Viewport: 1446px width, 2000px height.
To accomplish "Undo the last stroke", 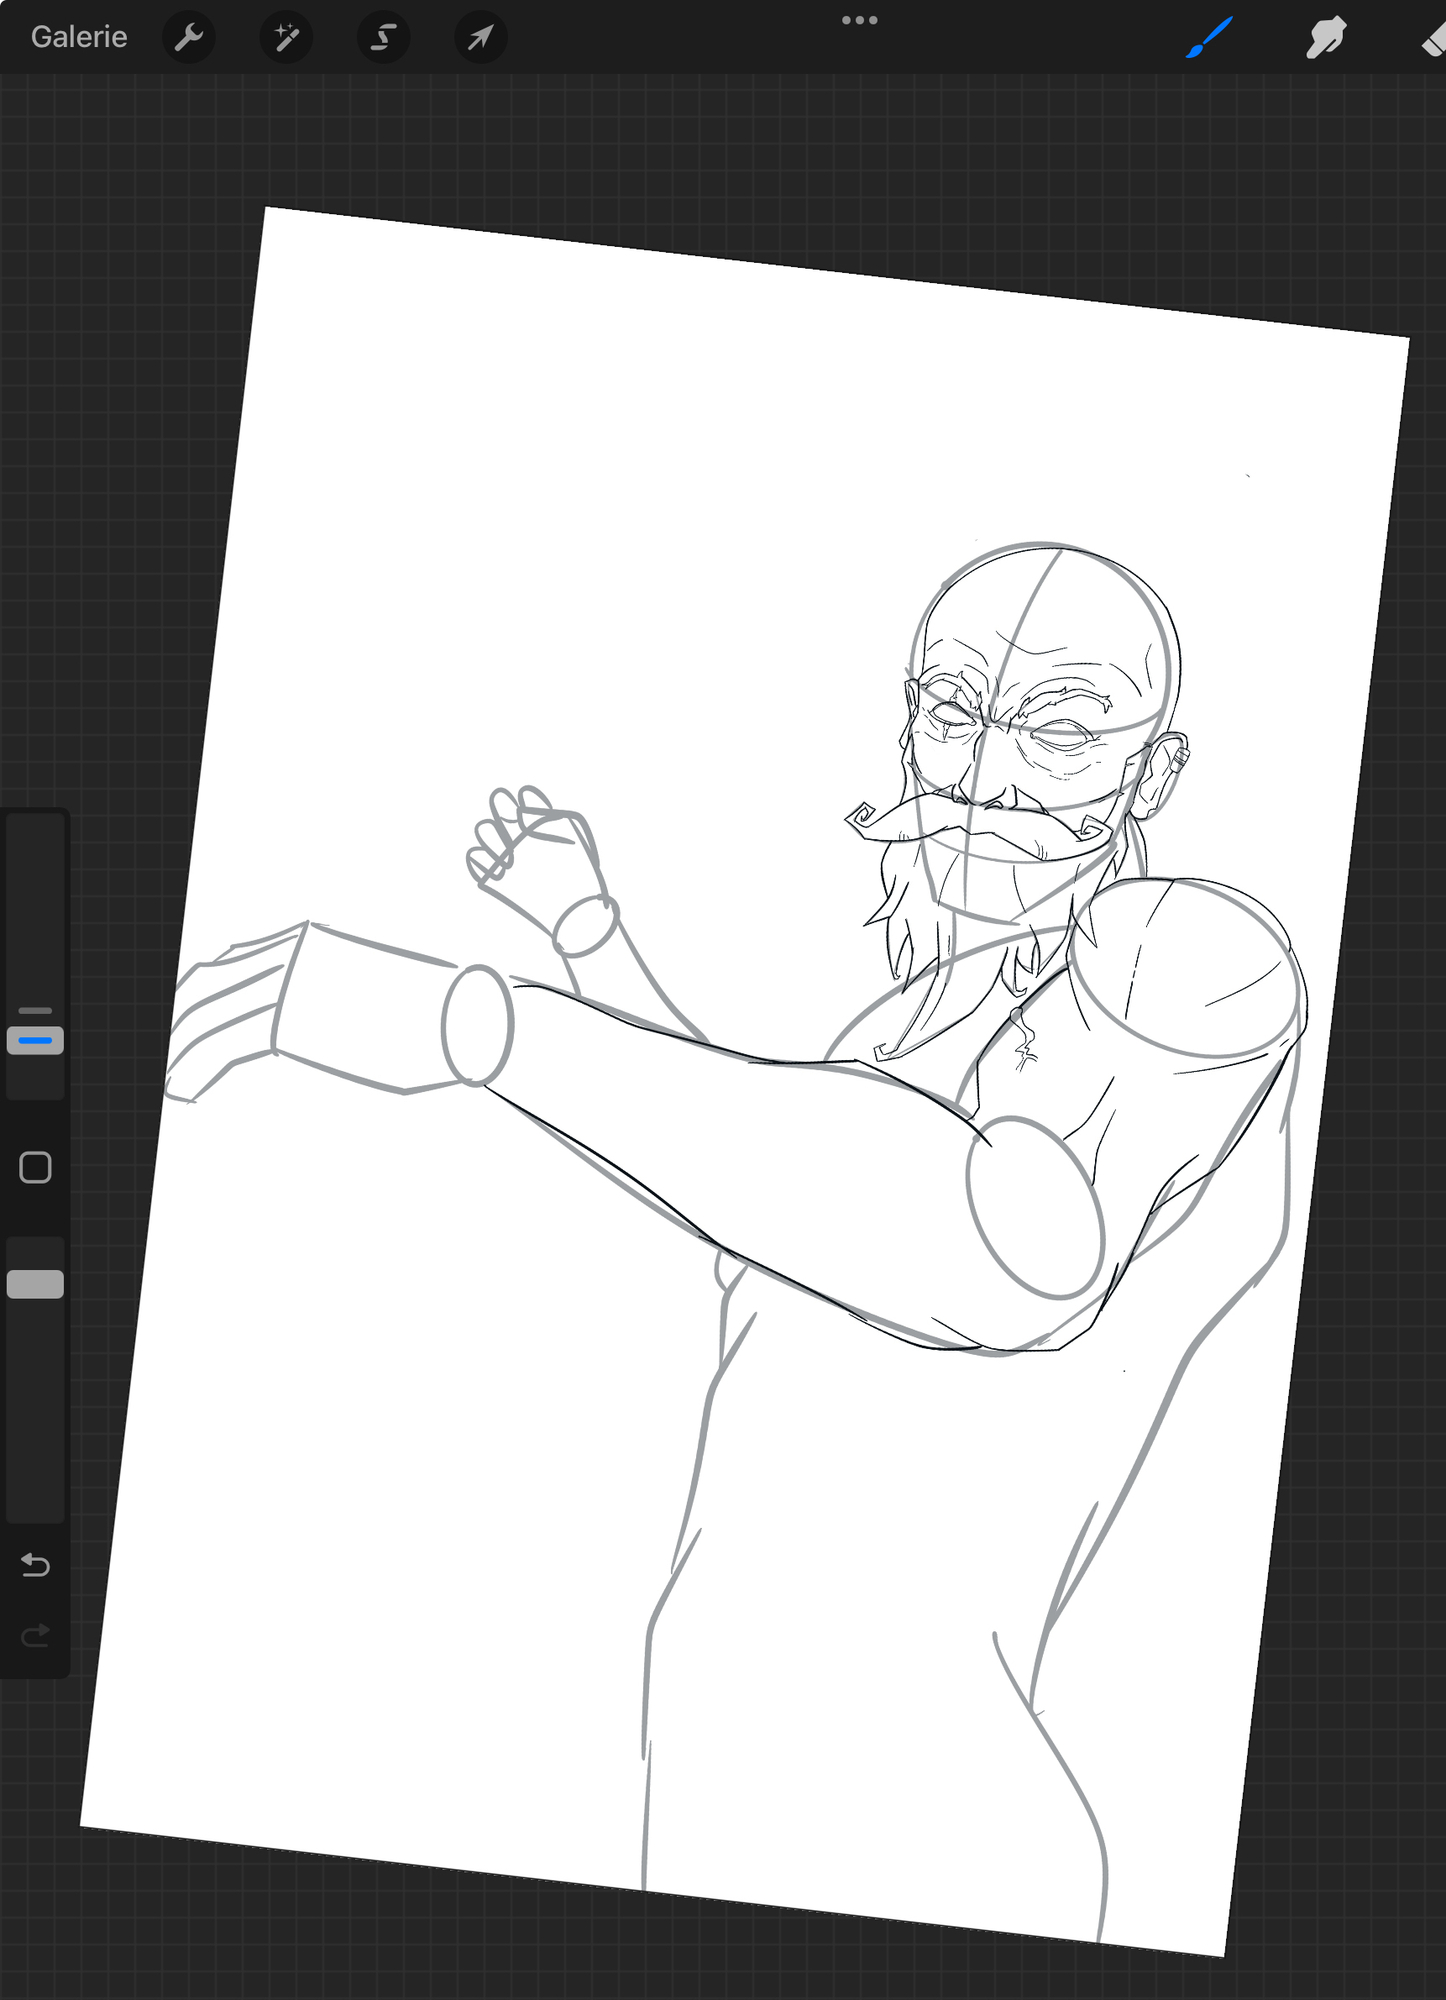I will click(x=35, y=1564).
